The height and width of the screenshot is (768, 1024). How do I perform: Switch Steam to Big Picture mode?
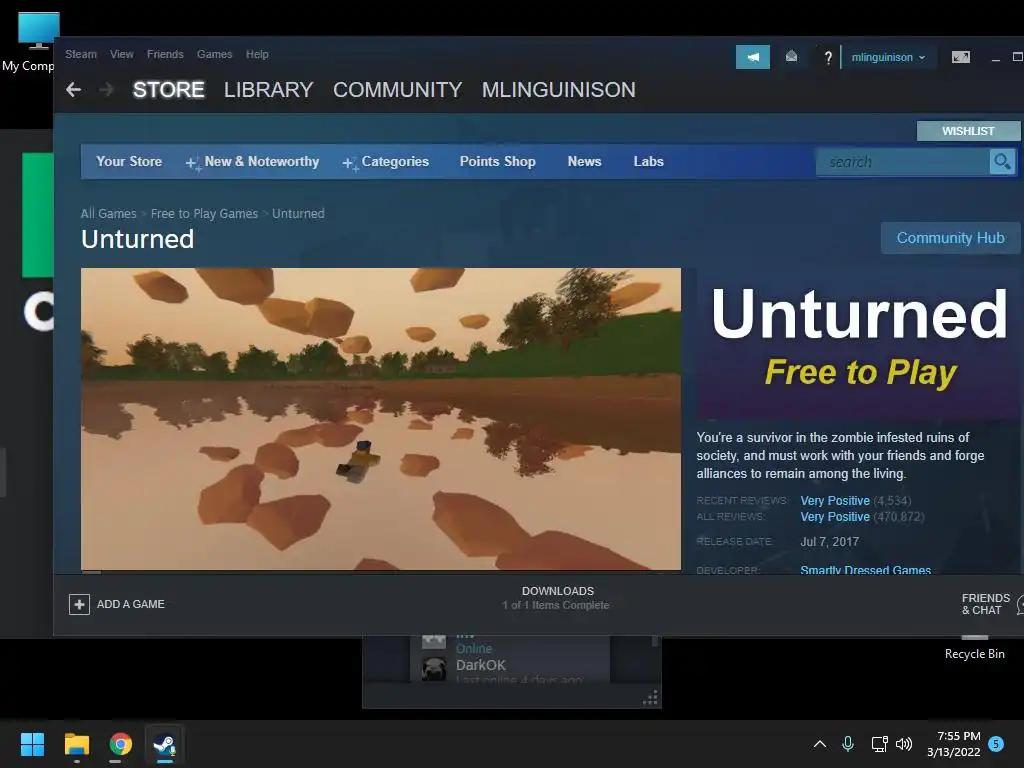[961, 57]
